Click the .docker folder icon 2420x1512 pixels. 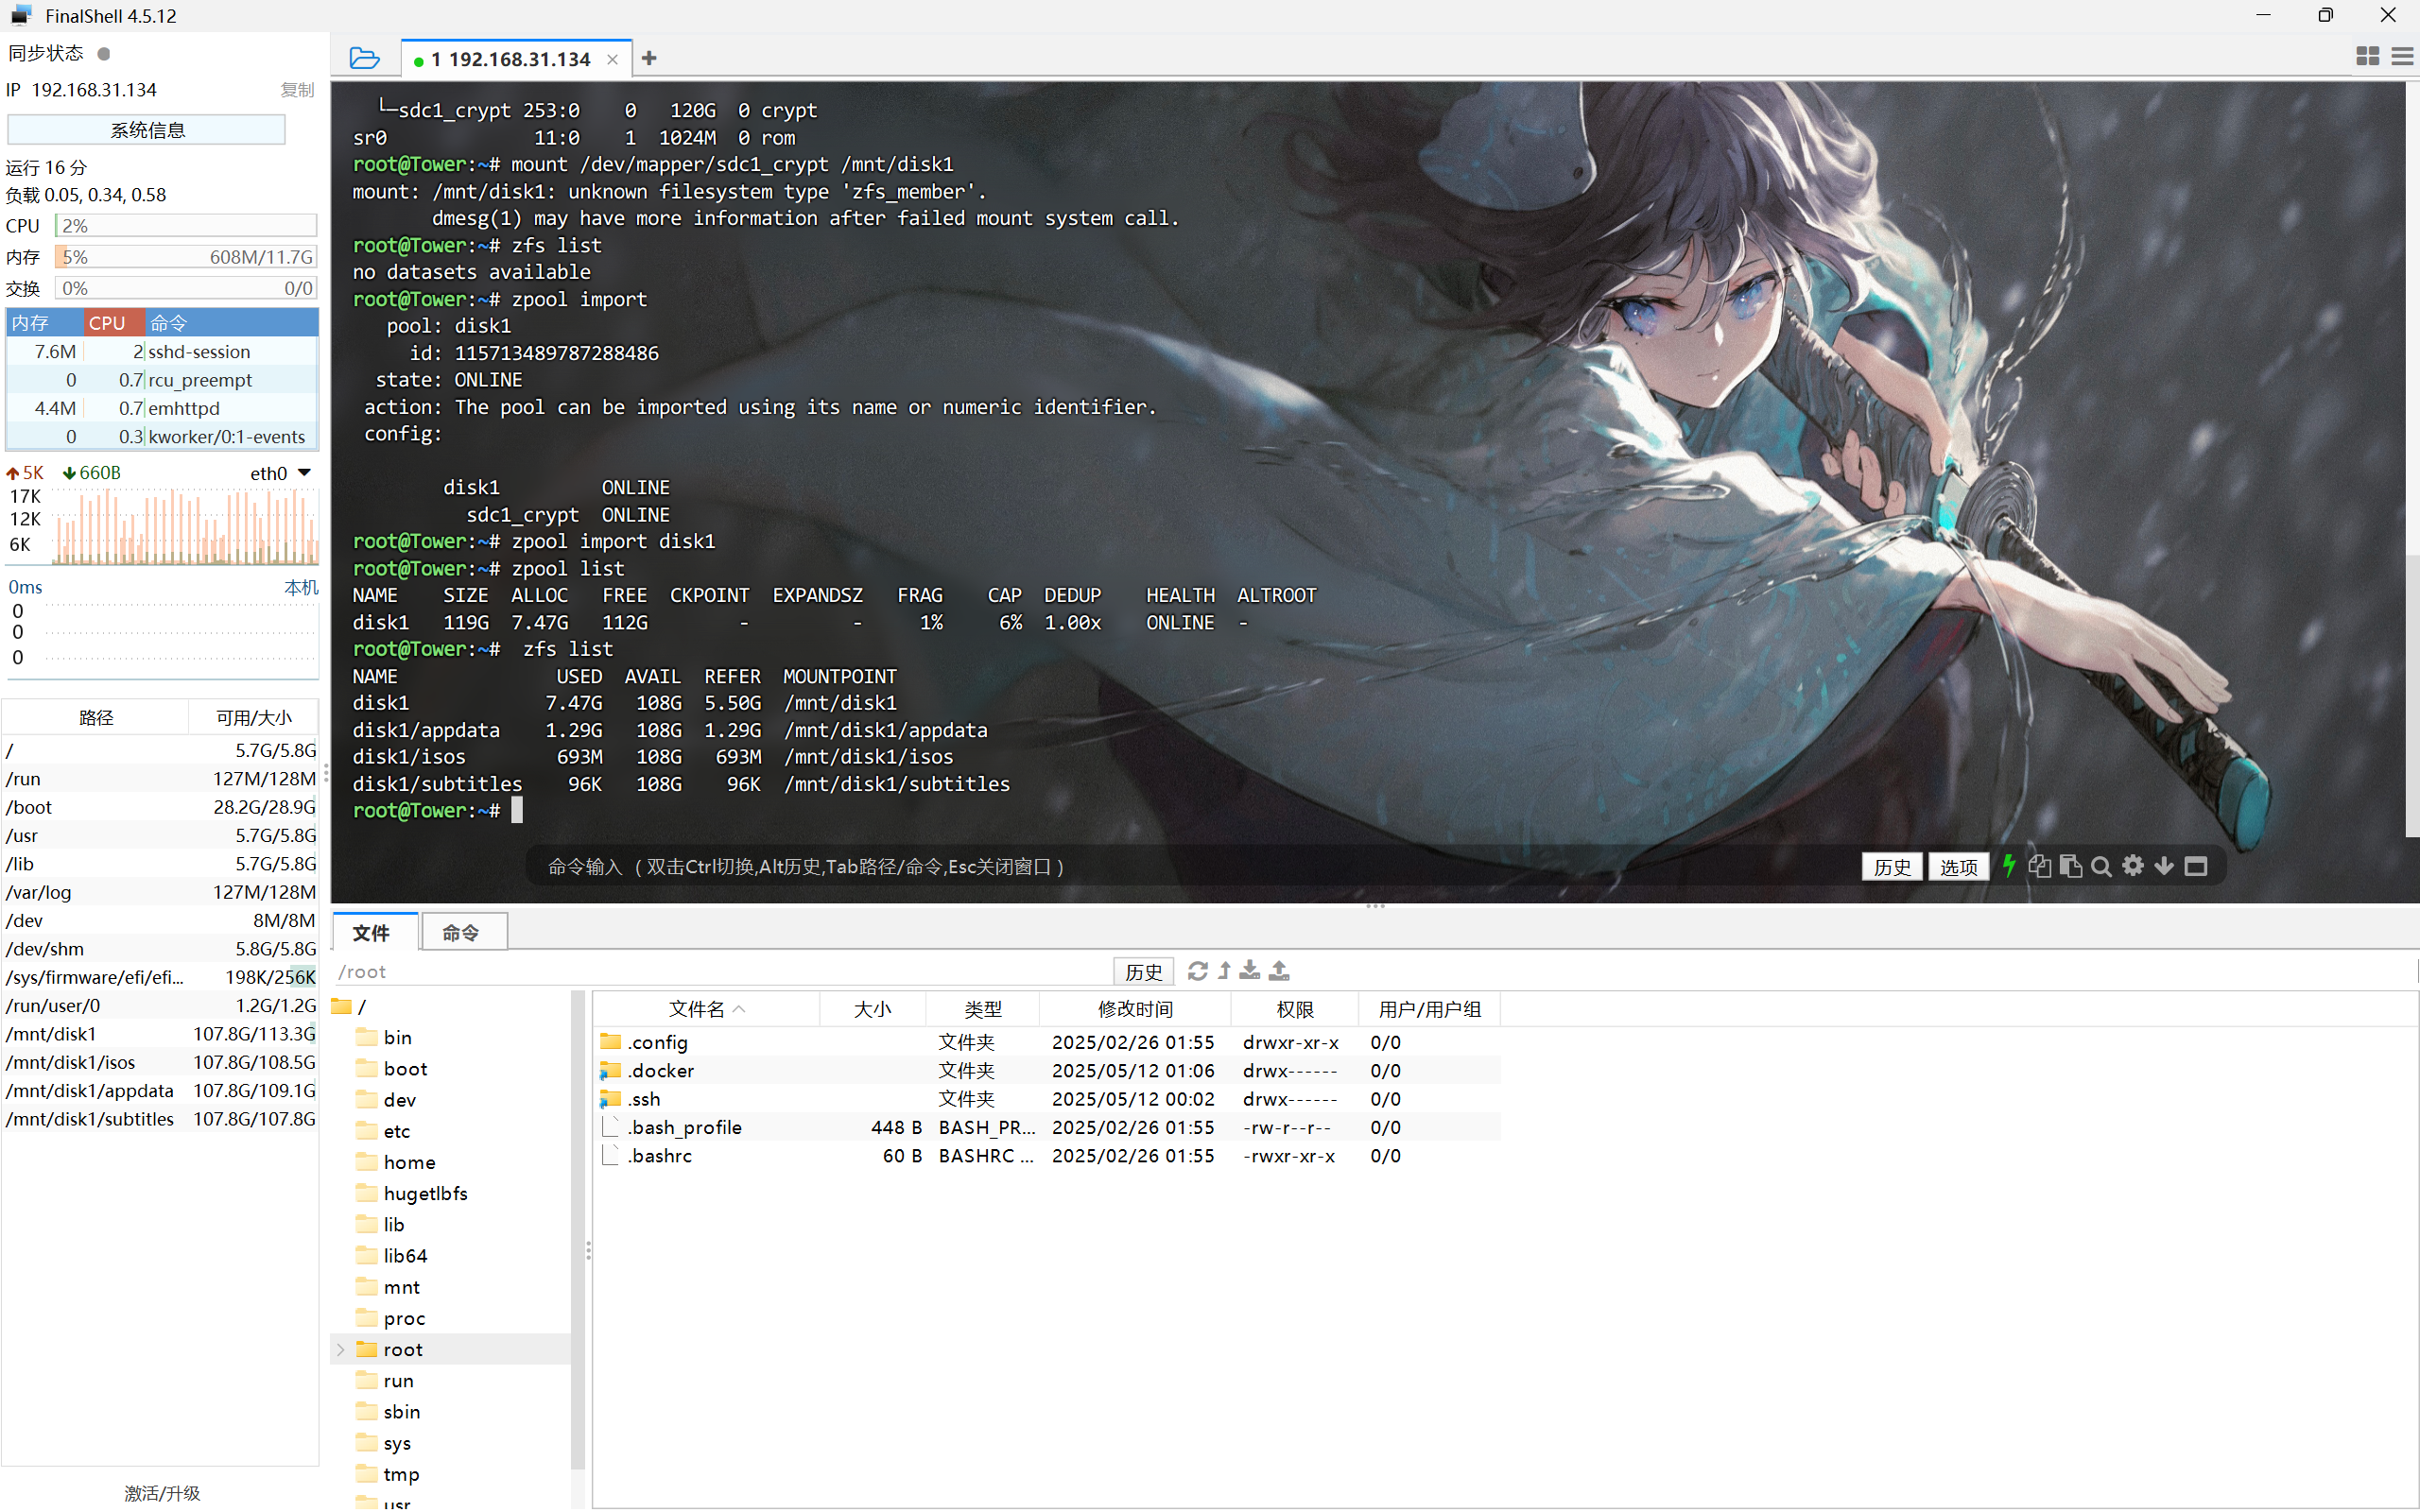(610, 1070)
